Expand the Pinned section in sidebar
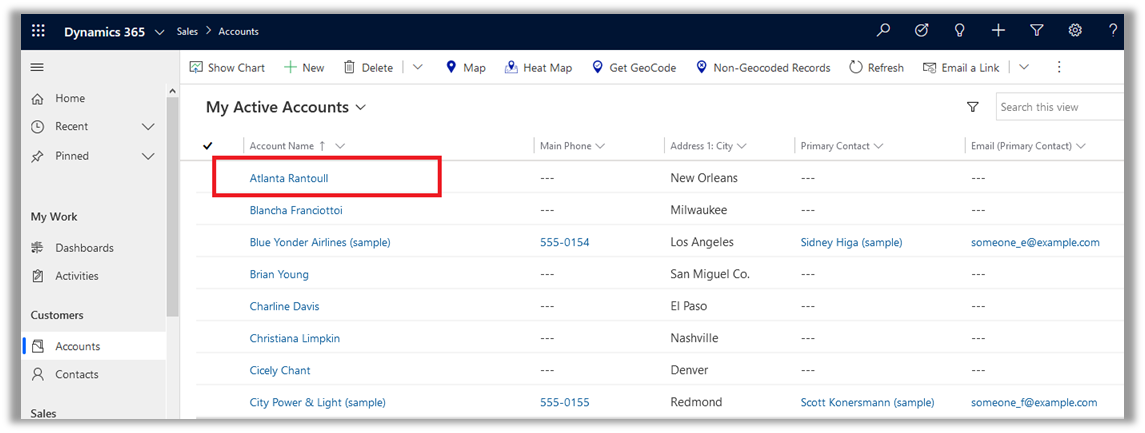 point(148,156)
